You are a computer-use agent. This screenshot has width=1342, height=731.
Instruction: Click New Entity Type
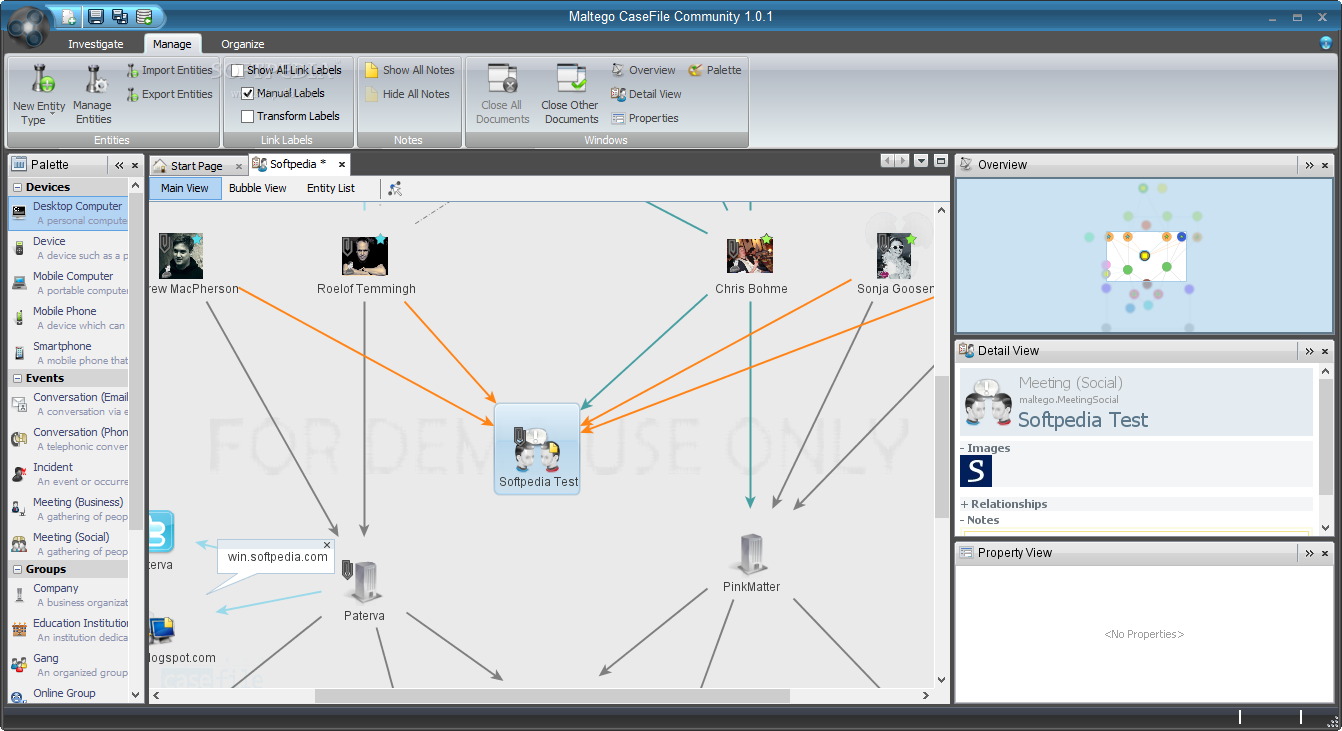38,95
